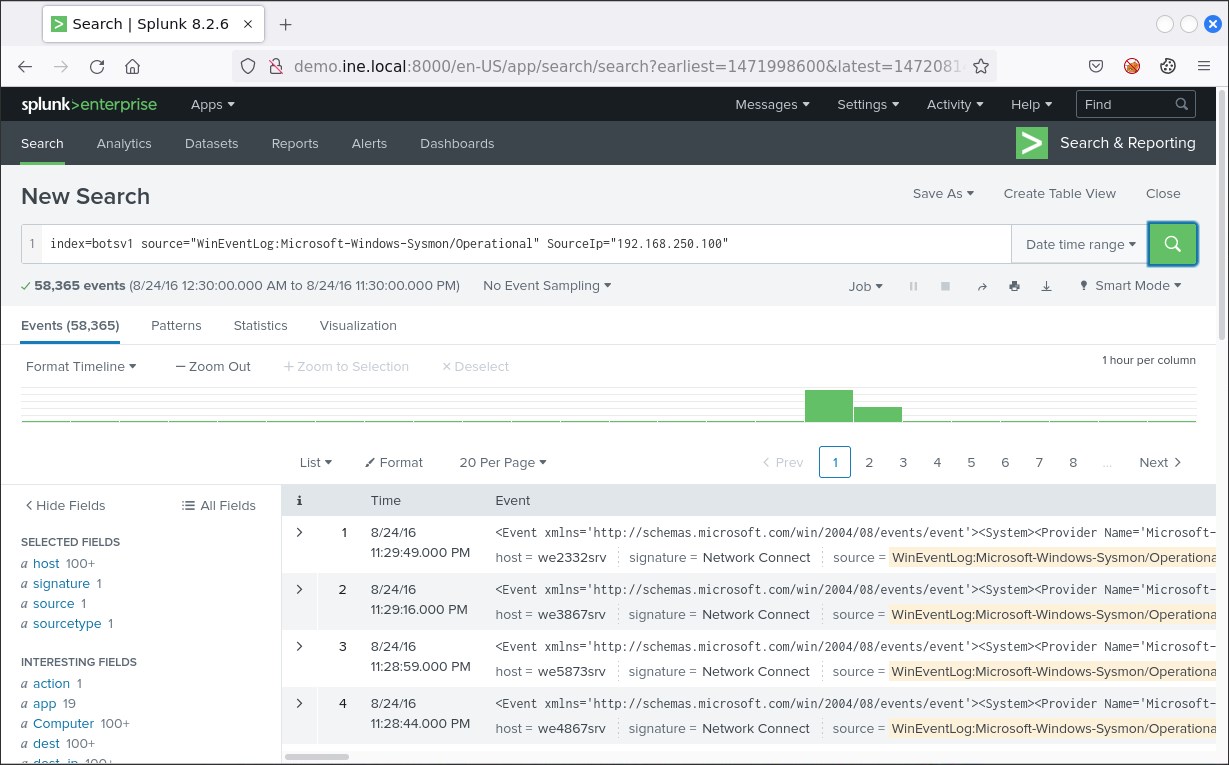Screen dimensions: 1229x765
Task: Print the search results
Action: tap(1014, 286)
